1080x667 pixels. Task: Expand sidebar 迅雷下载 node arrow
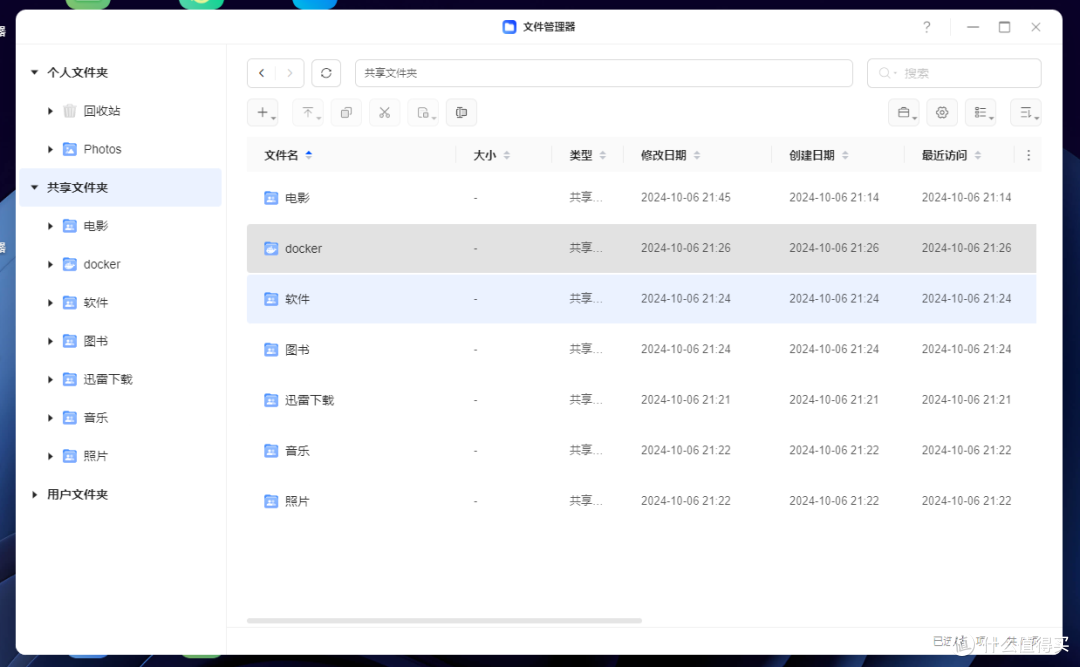click(x=50, y=379)
